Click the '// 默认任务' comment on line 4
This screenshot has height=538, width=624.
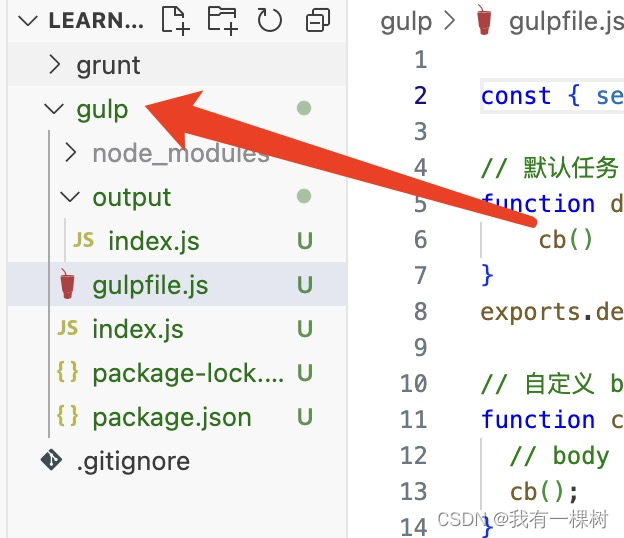click(550, 168)
